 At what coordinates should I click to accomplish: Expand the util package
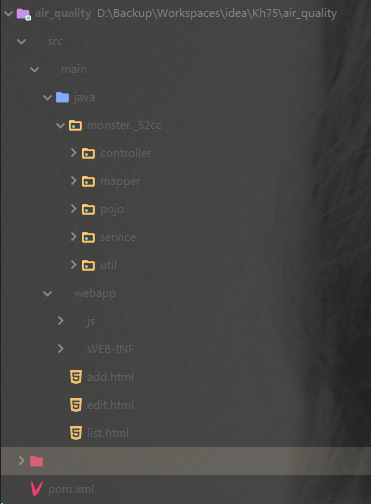[x=73, y=265]
